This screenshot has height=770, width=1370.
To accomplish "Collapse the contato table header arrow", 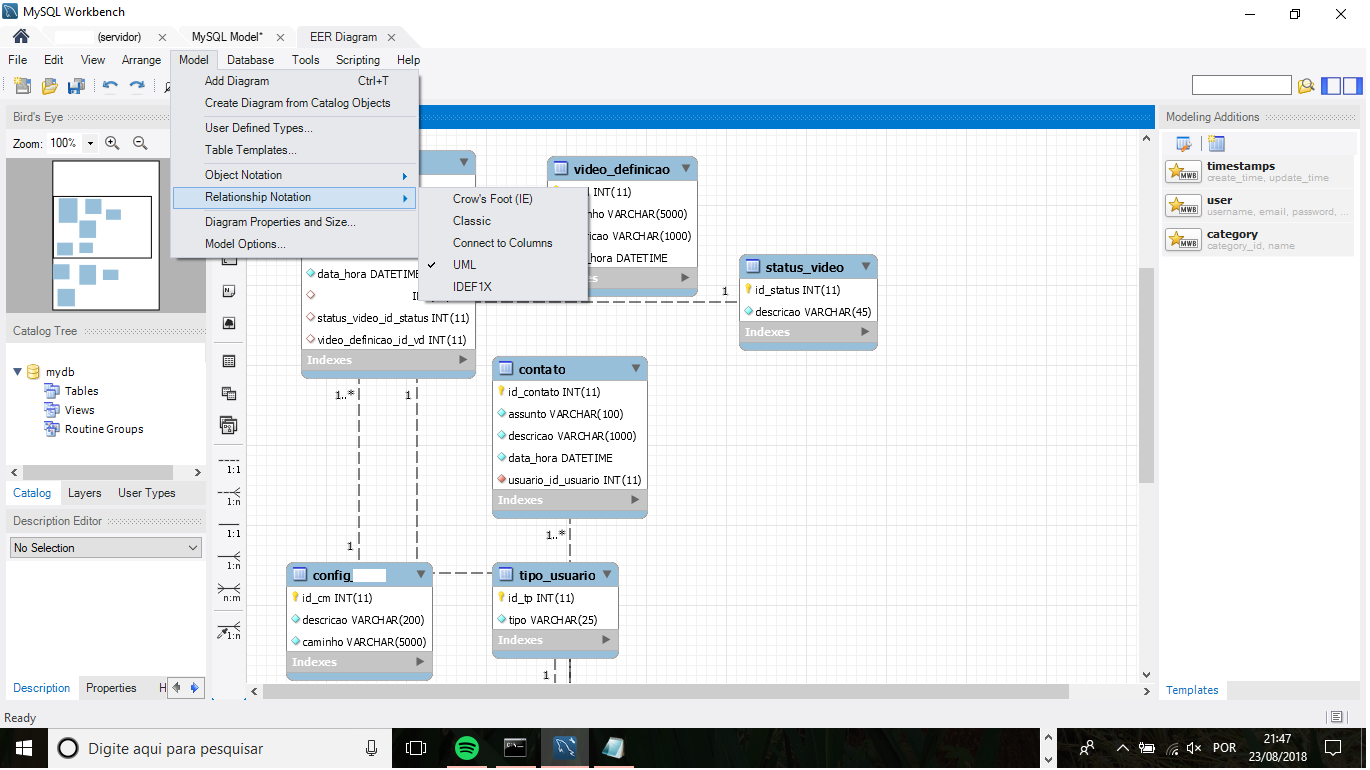I will (x=636, y=369).
